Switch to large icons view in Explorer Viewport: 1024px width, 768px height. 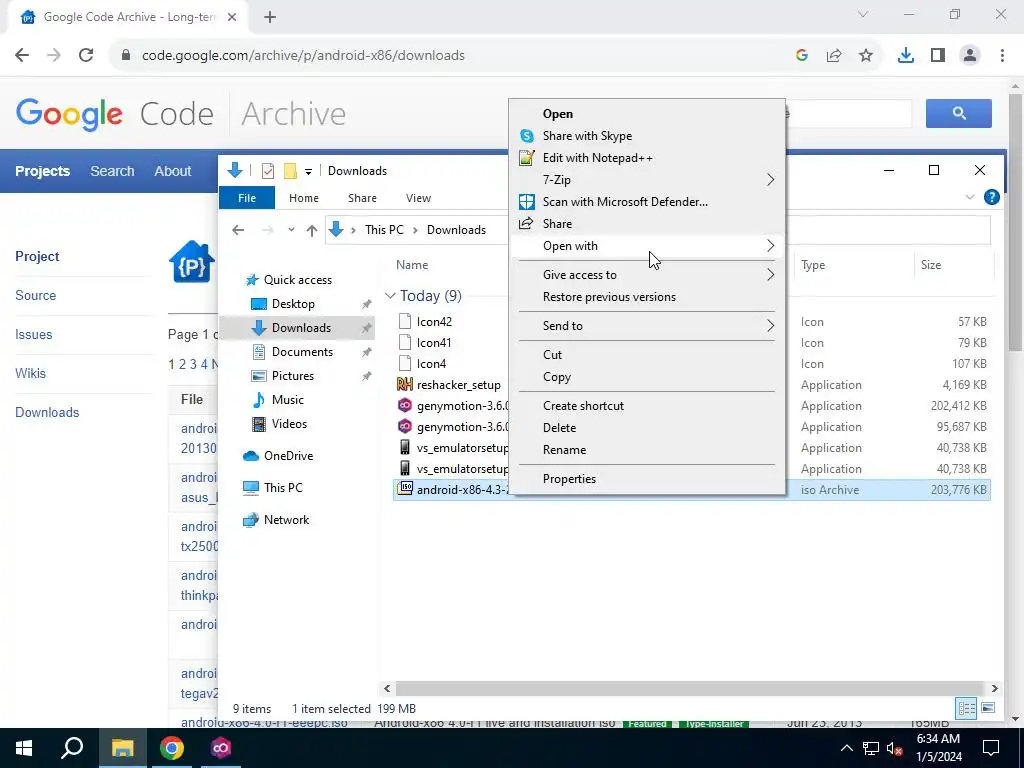[988, 708]
